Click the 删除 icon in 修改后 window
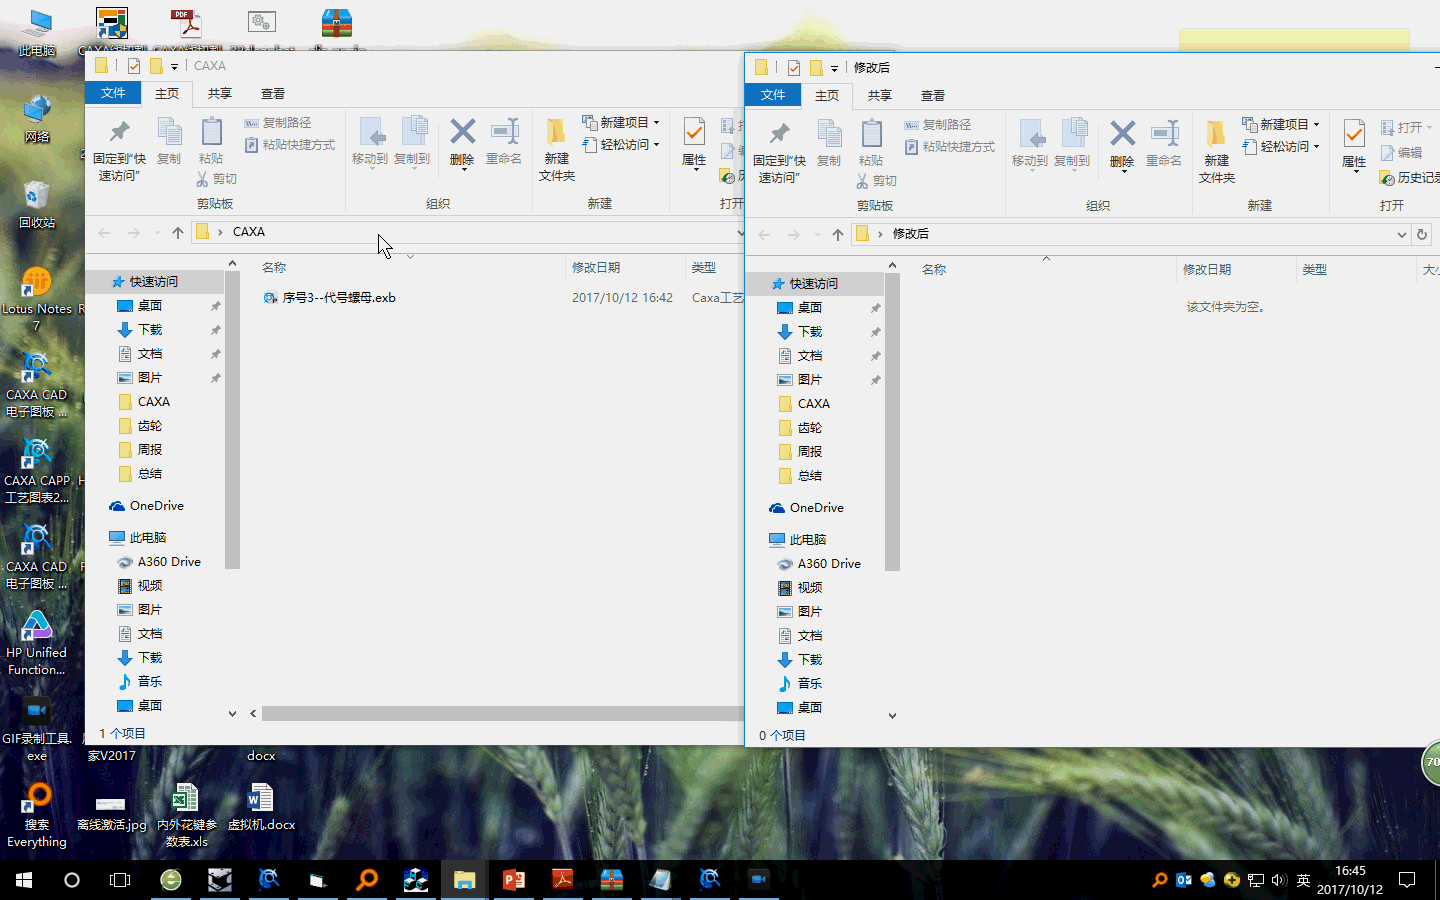 1122,145
